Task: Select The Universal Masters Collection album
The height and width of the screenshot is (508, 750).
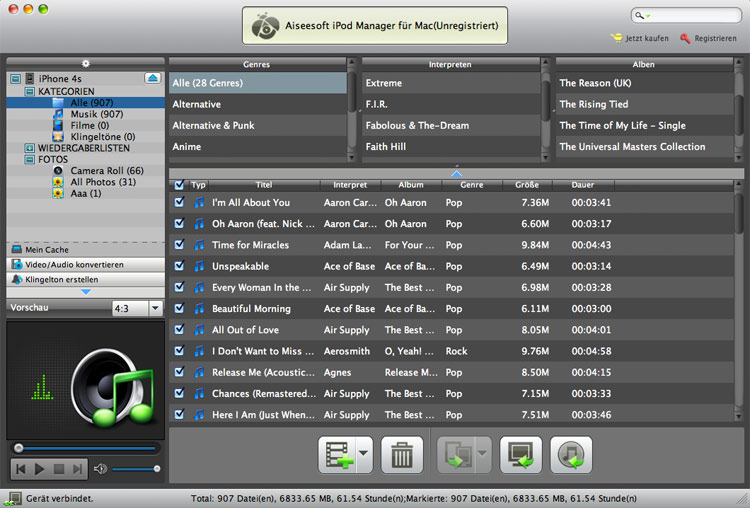Action: coord(644,146)
